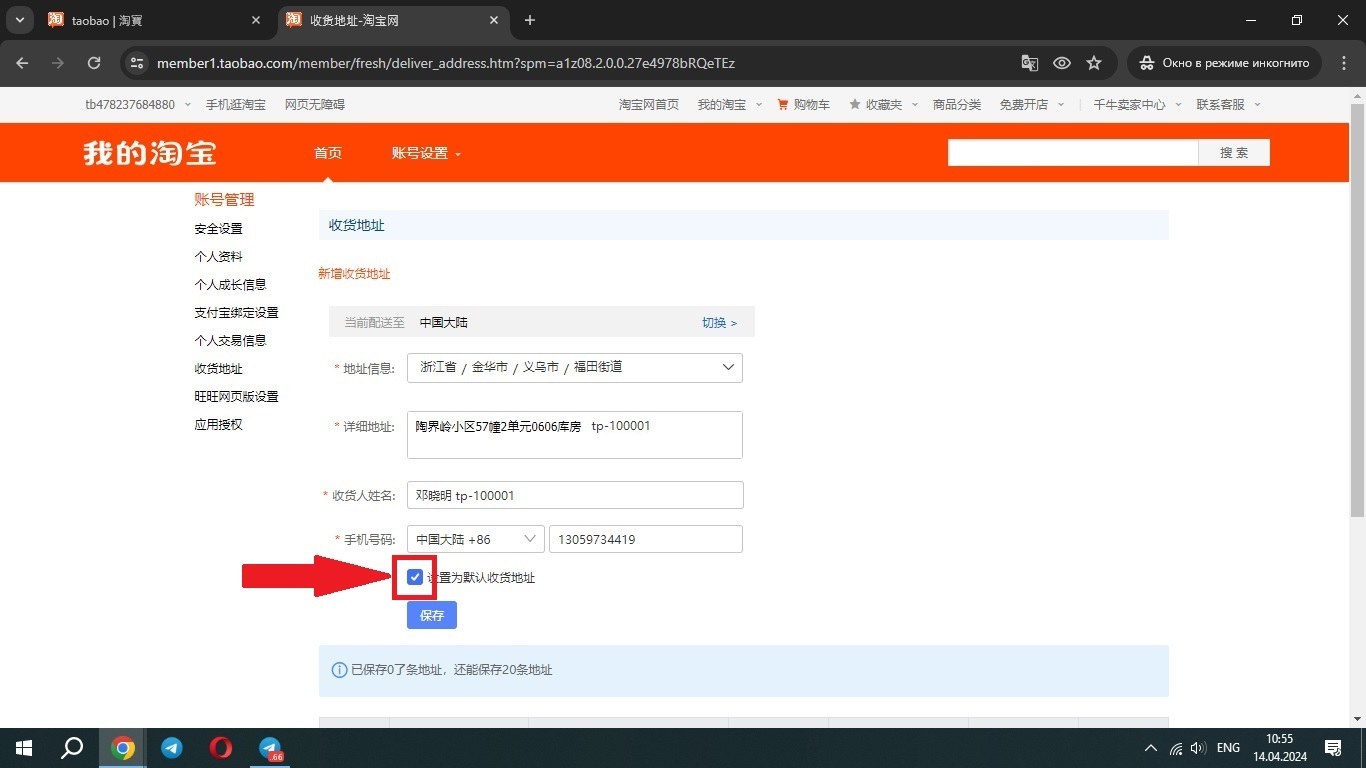Screen dimensions: 1366x768
Task: Click the info icon in saved-address notice
Action: [x=339, y=670]
